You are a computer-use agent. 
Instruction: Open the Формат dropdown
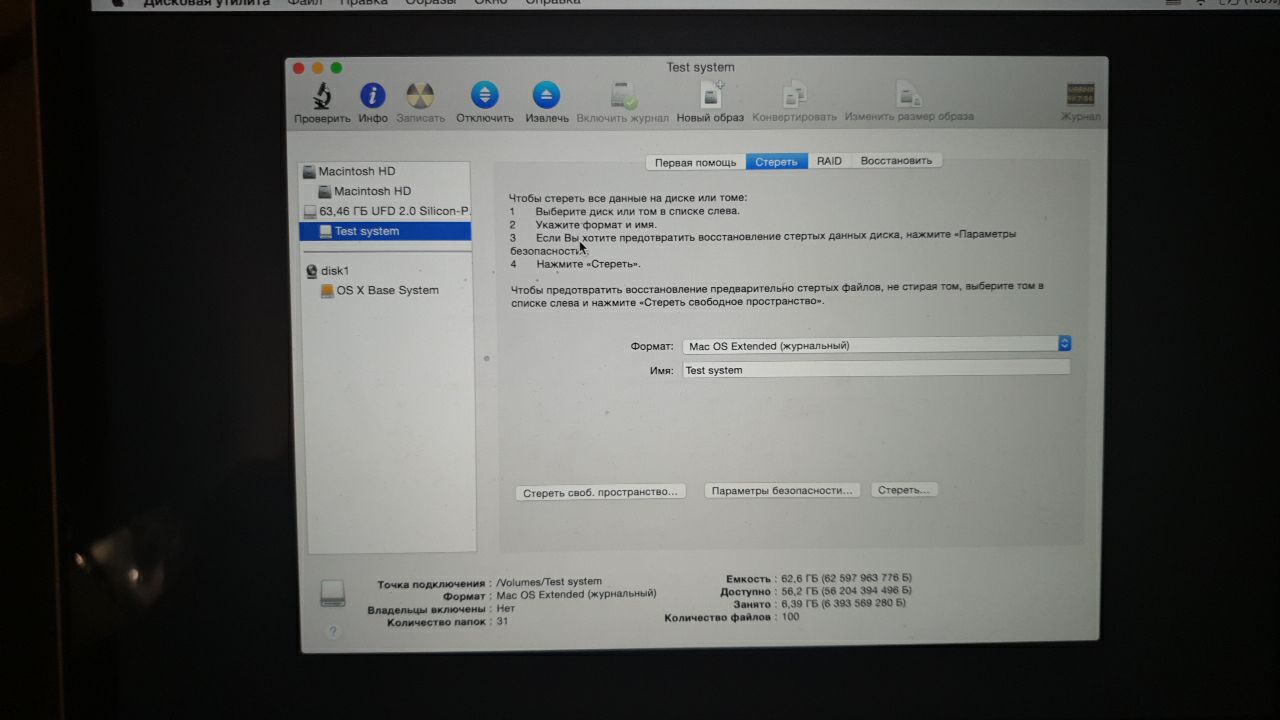click(877, 345)
